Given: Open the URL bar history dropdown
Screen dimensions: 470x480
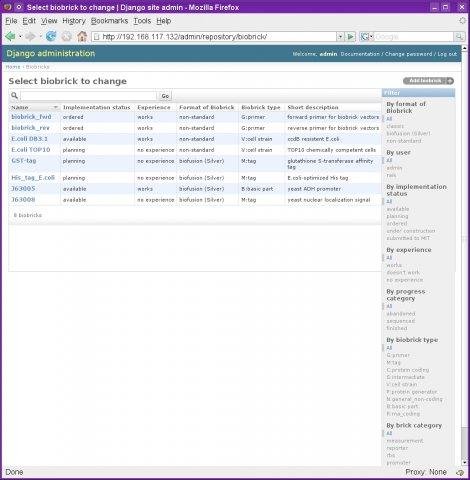Looking at the screenshot, I should tap(340, 37).
